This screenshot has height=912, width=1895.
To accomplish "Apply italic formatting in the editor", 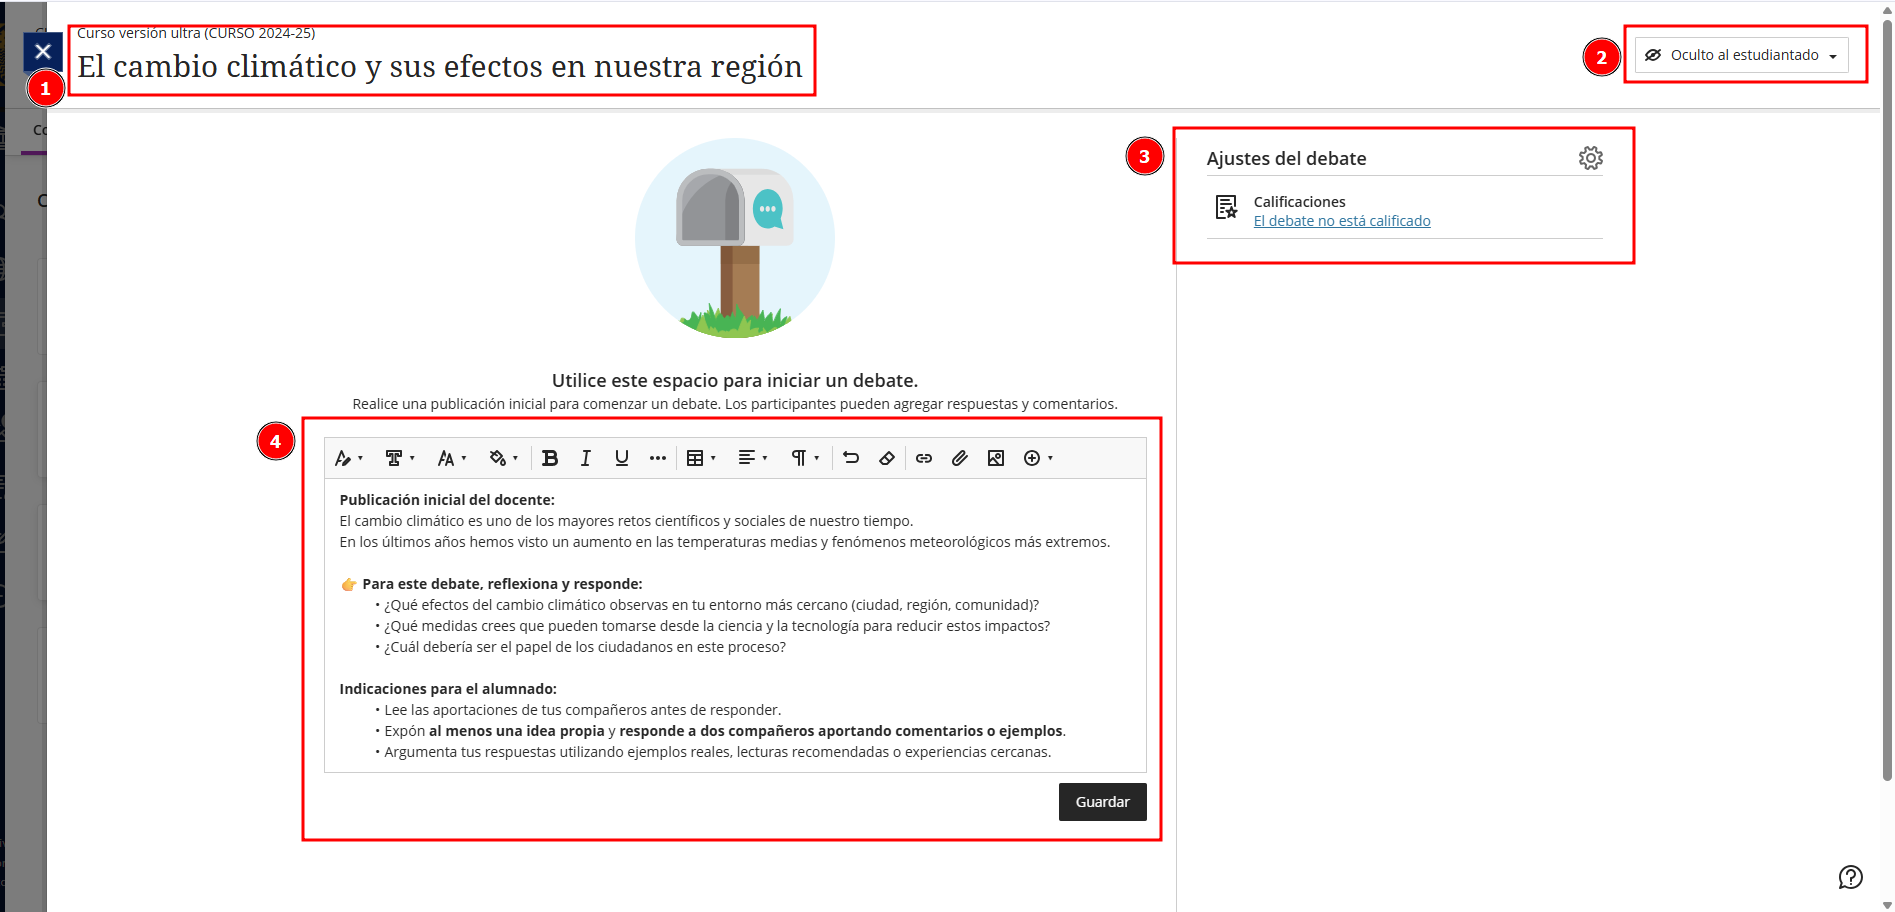I will coord(586,458).
